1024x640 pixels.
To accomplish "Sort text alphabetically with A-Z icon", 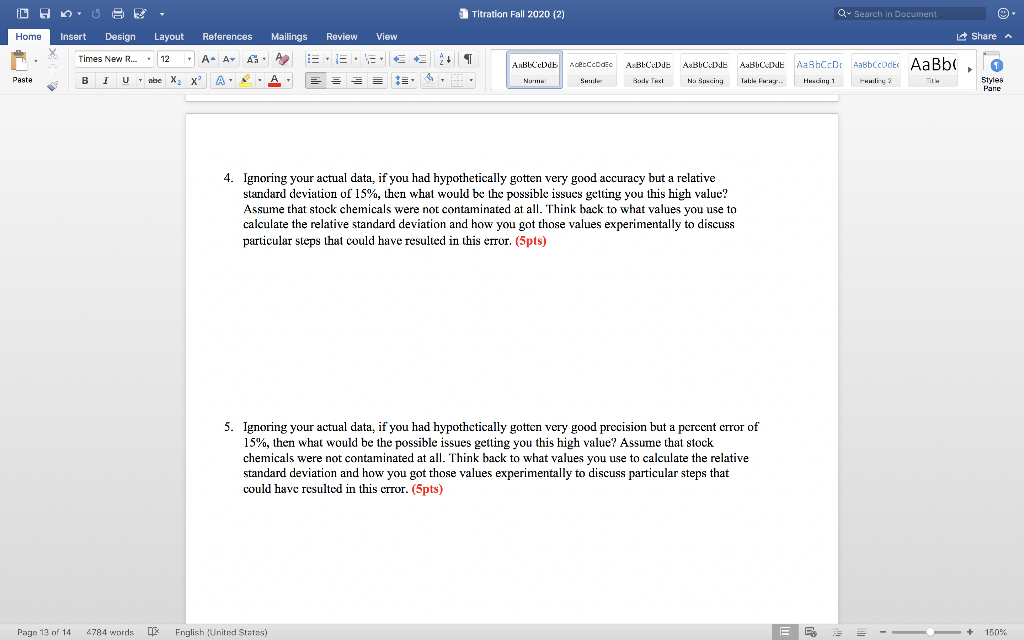I will click(442, 60).
